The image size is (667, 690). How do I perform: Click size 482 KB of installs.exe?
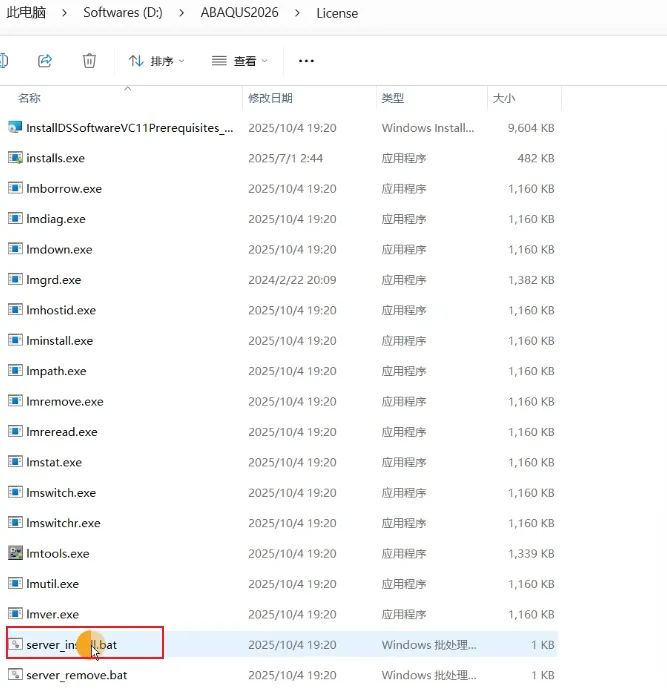pos(536,158)
